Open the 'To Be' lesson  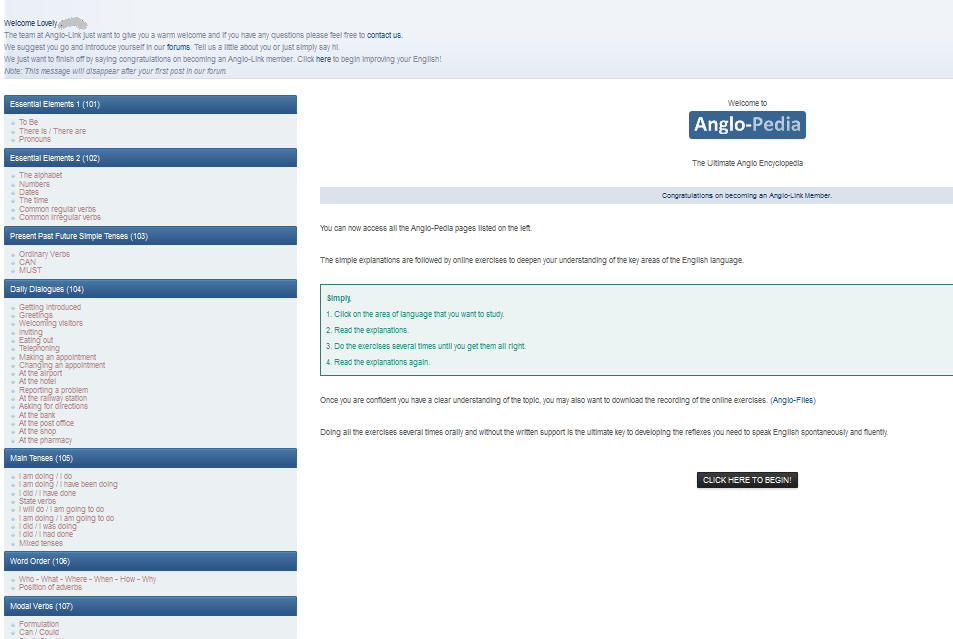coord(28,122)
